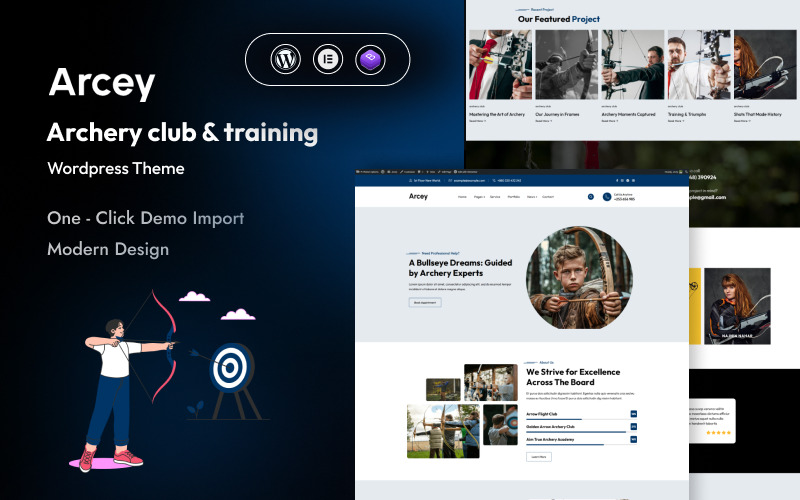Click the purple box plugin icon
The width and height of the screenshot is (800, 500).
pyautogui.click(x=369, y=59)
